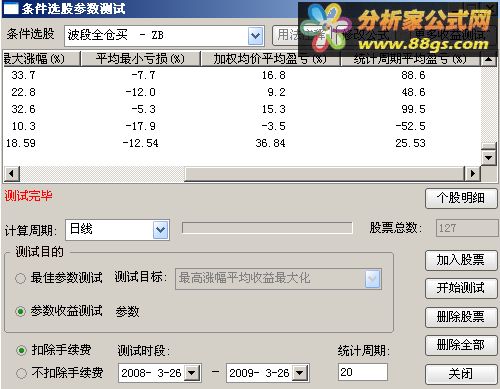Select the cell showing 25.53
Viewport: 500px width, 389px height.
point(410,143)
